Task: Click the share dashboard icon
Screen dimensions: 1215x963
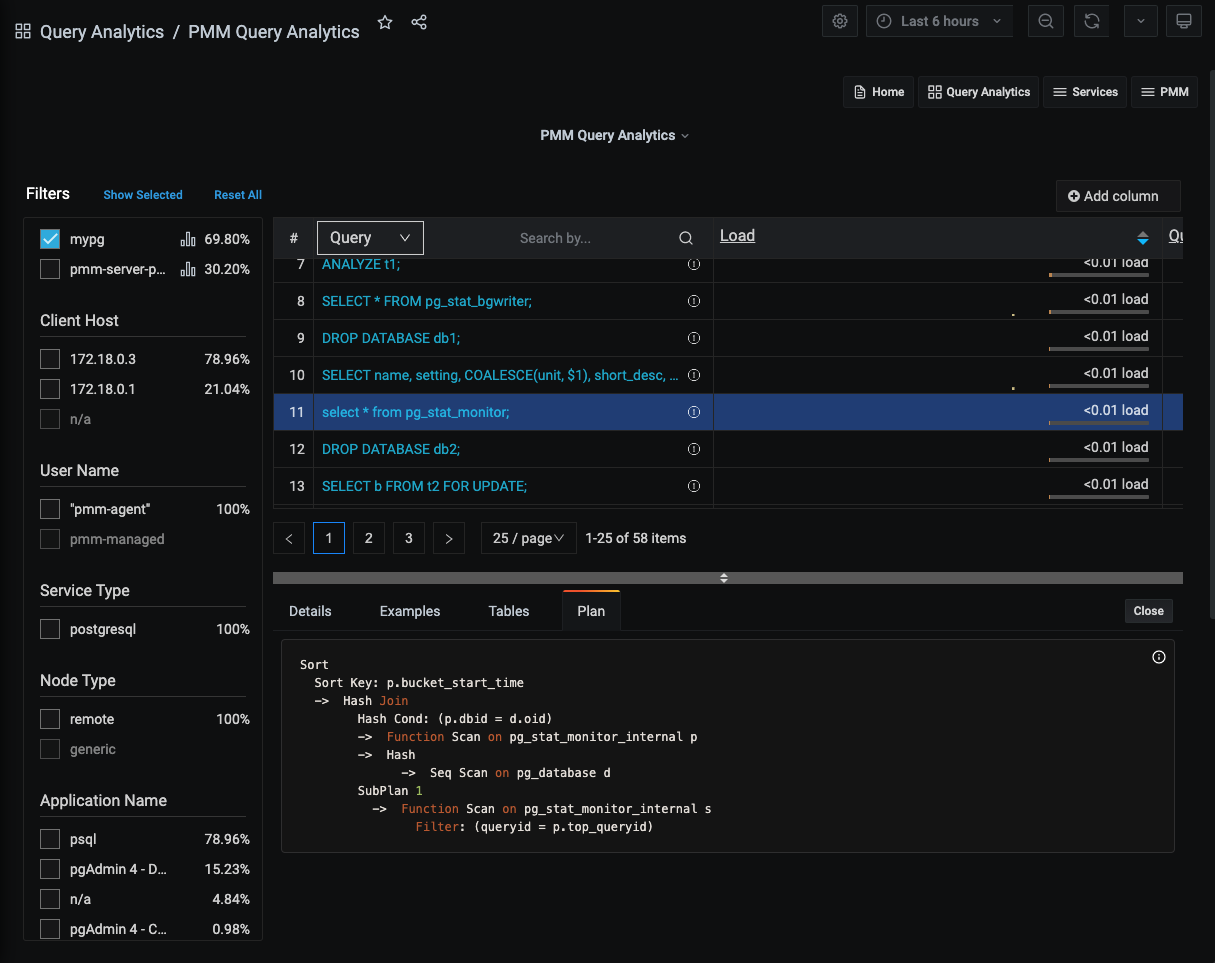Action: pyautogui.click(x=419, y=22)
